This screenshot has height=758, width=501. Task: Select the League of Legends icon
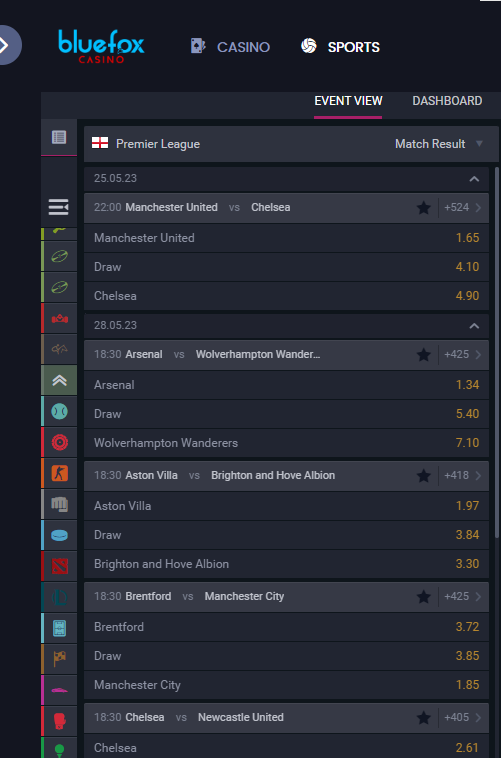59,597
